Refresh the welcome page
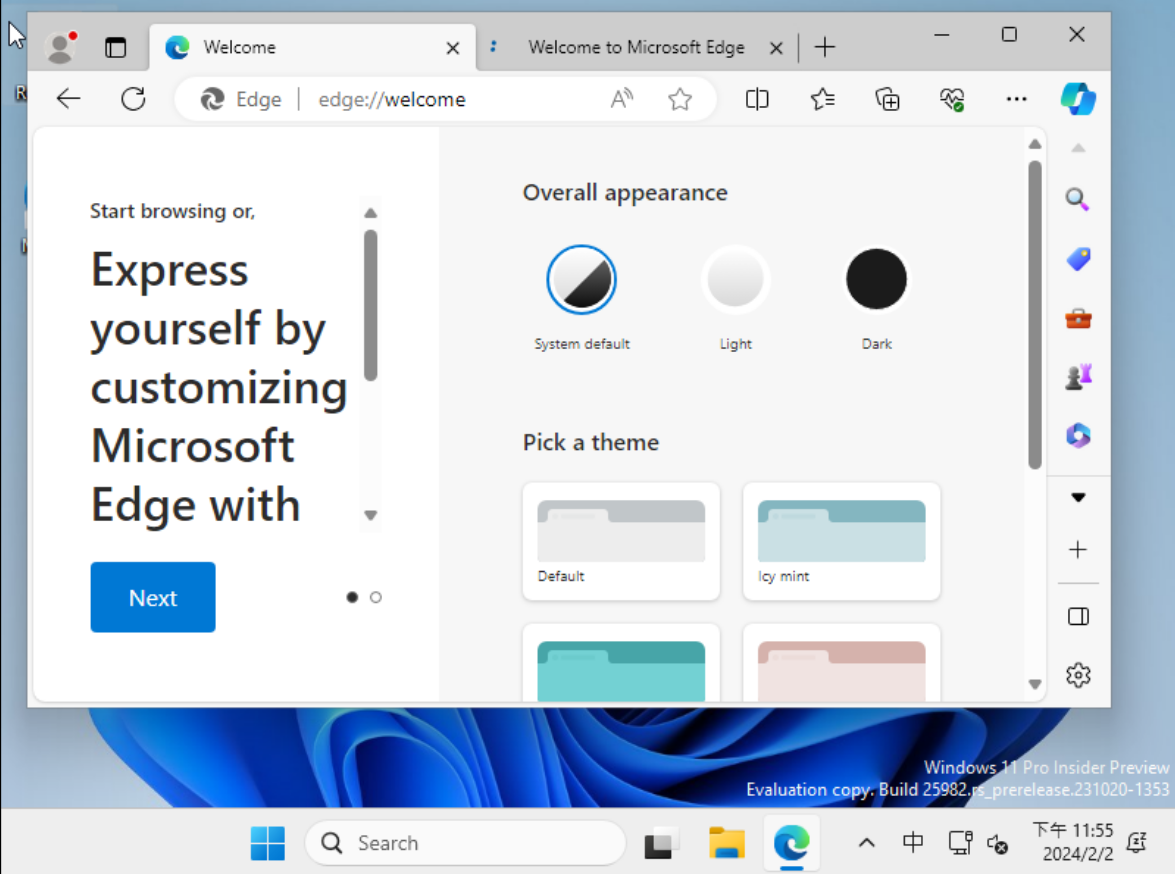Viewport: 1175px width, 874px height. [x=133, y=99]
